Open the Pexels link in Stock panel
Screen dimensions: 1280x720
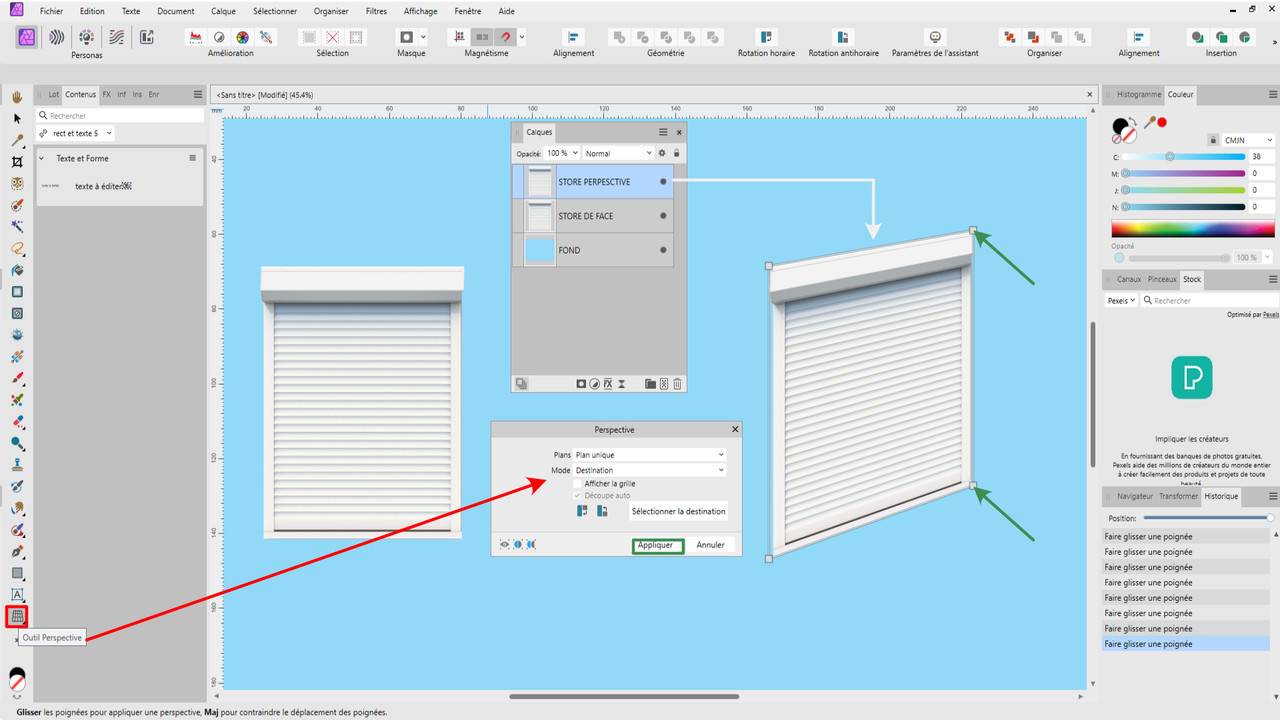click(x=1270, y=314)
